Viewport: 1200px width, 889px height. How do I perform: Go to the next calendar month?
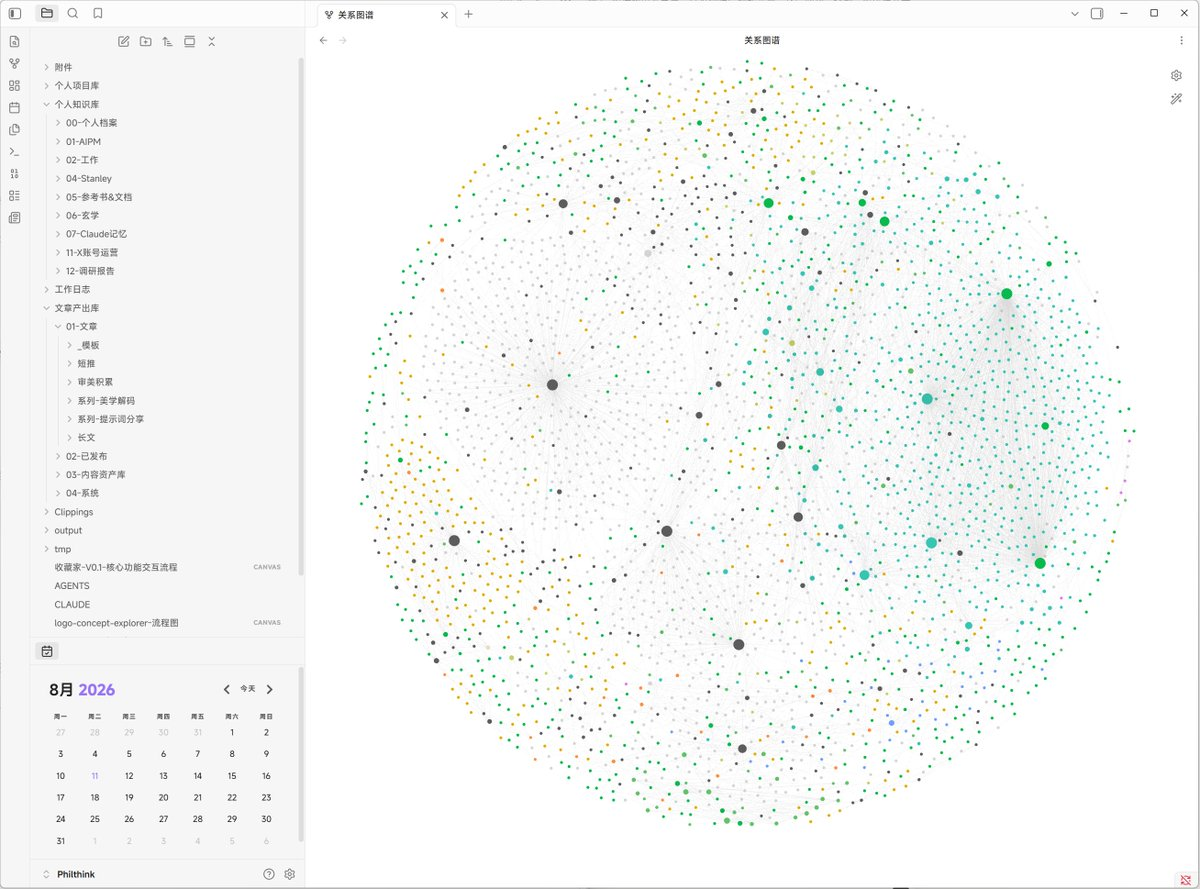(x=270, y=689)
